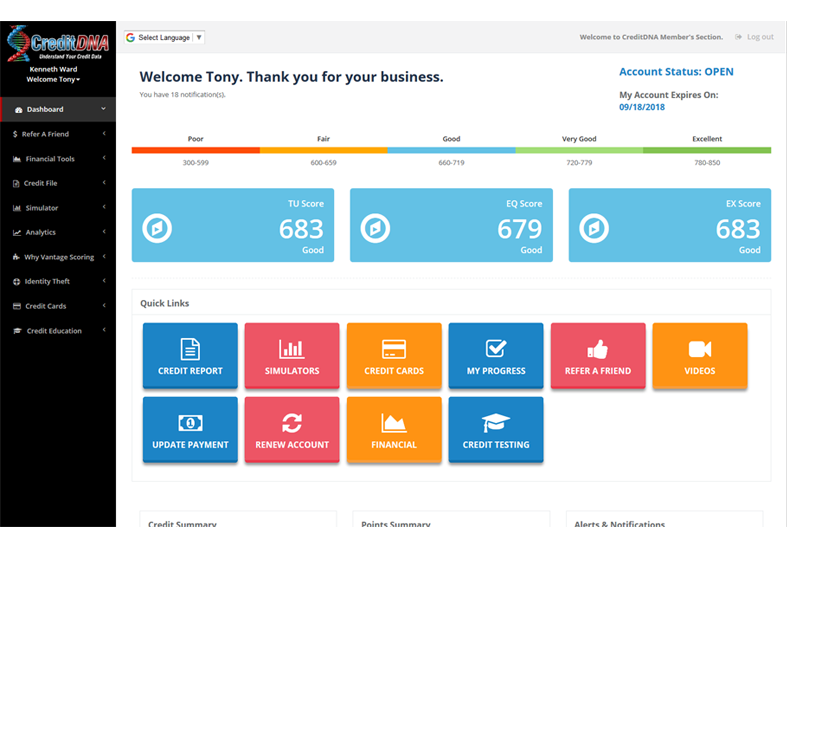Click the green Excellent score range bar
Viewport: 833px width, 731px height.
click(x=707, y=150)
